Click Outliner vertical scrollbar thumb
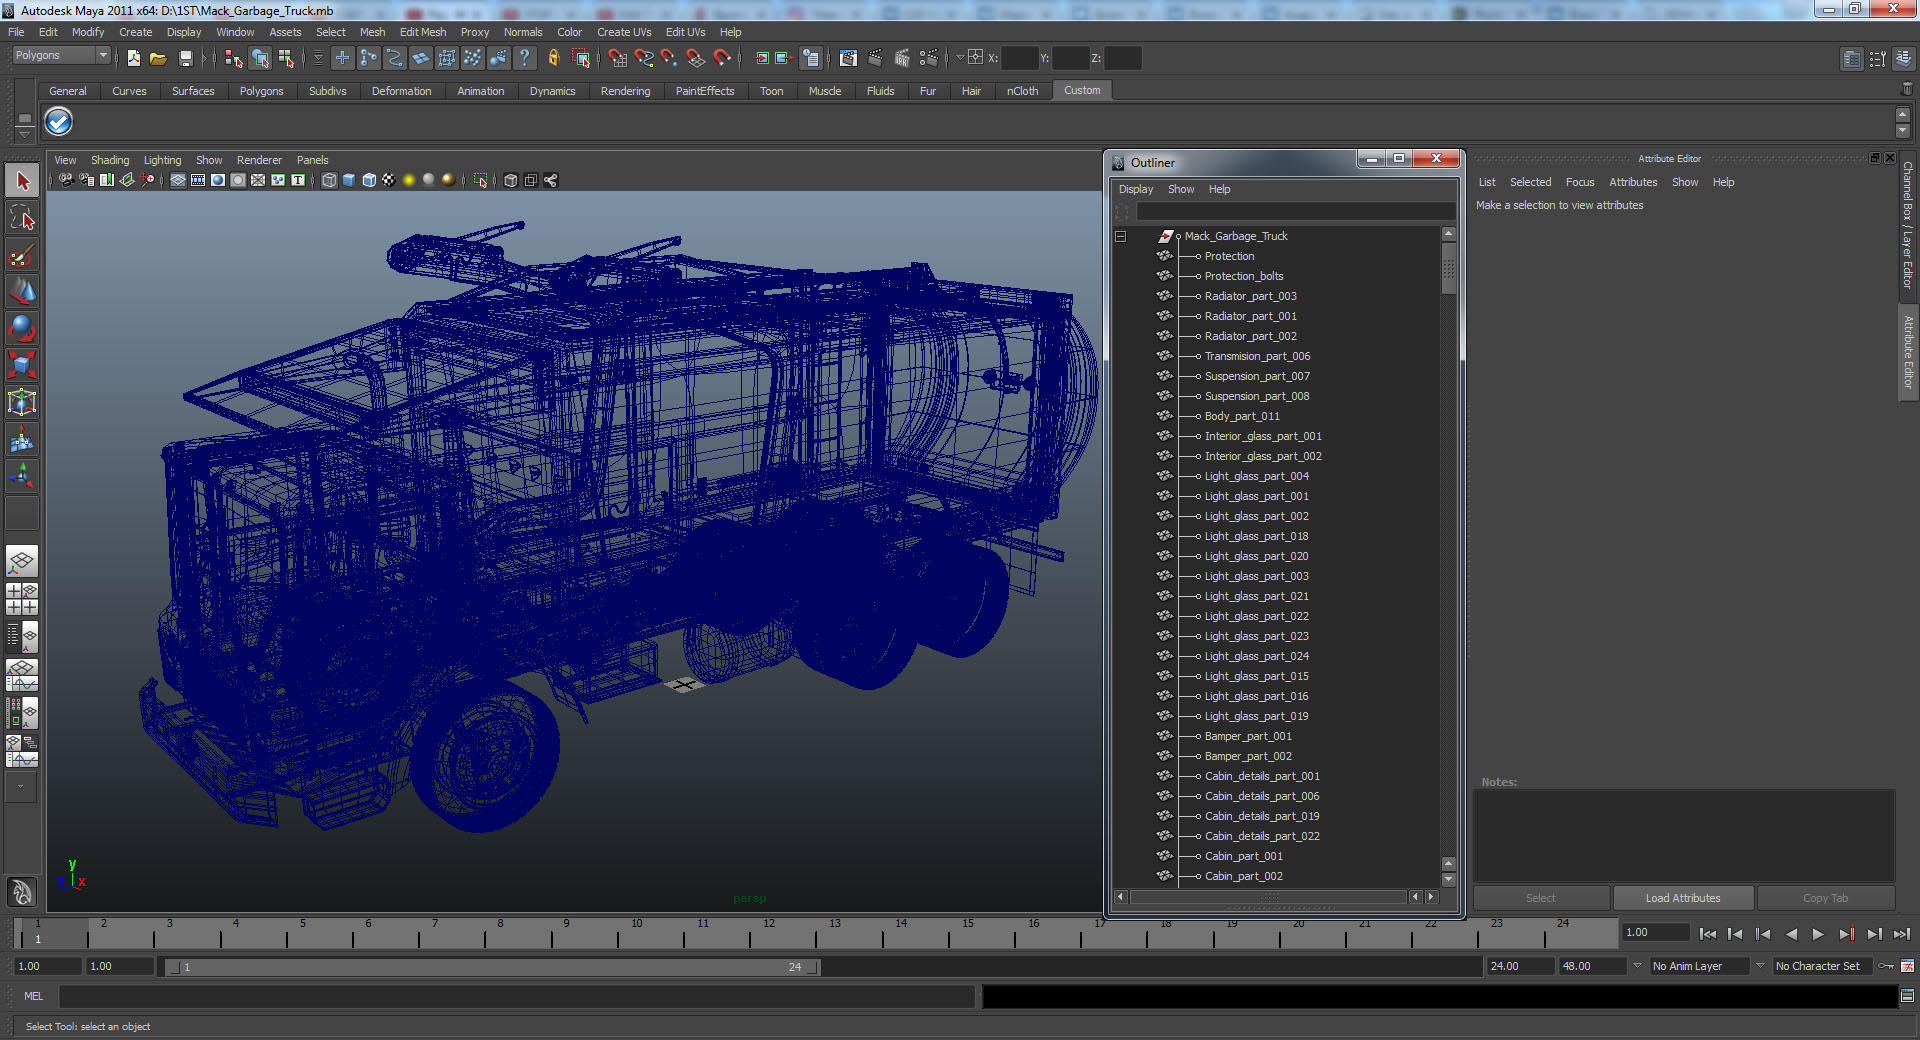1920x1040 pixels. tap(1448, 268)
